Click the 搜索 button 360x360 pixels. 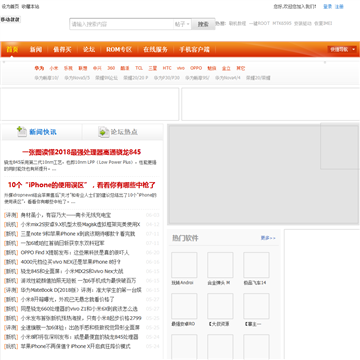(x=203, y=24)
